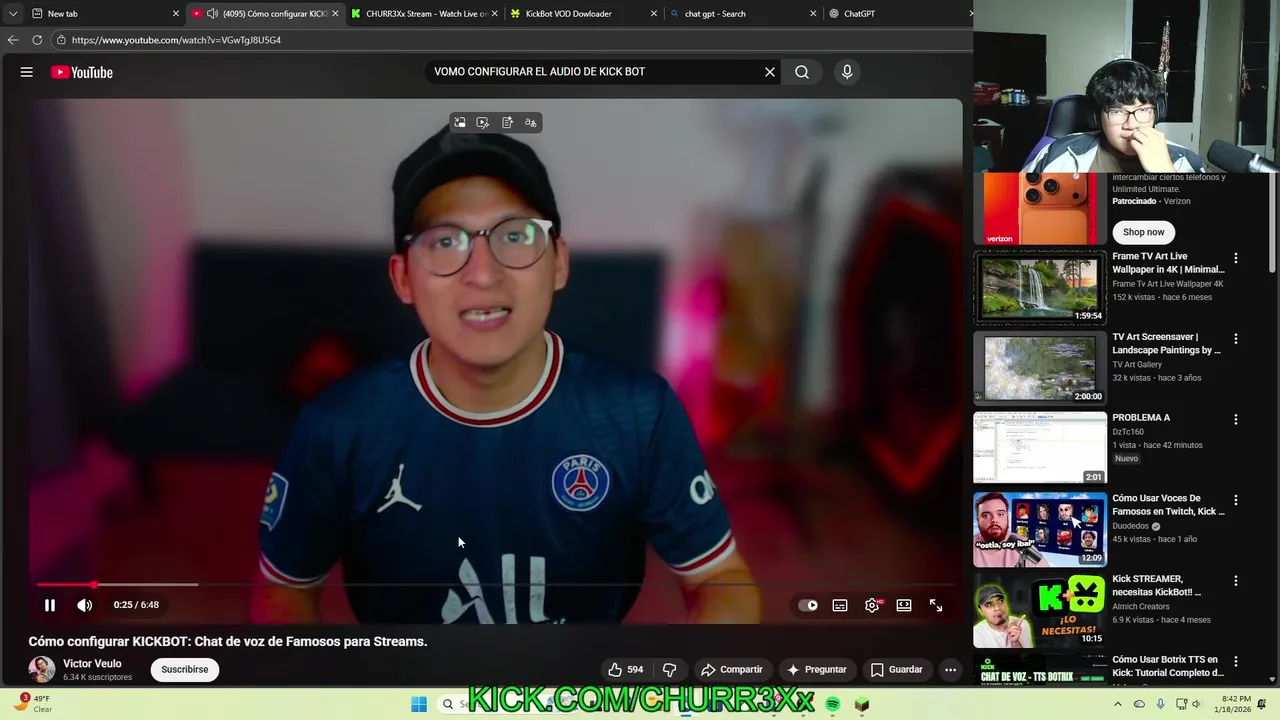Open PROBLEMA A video thumbnail
Screen dimensions: 1280x720
(x=1040, y=448)
